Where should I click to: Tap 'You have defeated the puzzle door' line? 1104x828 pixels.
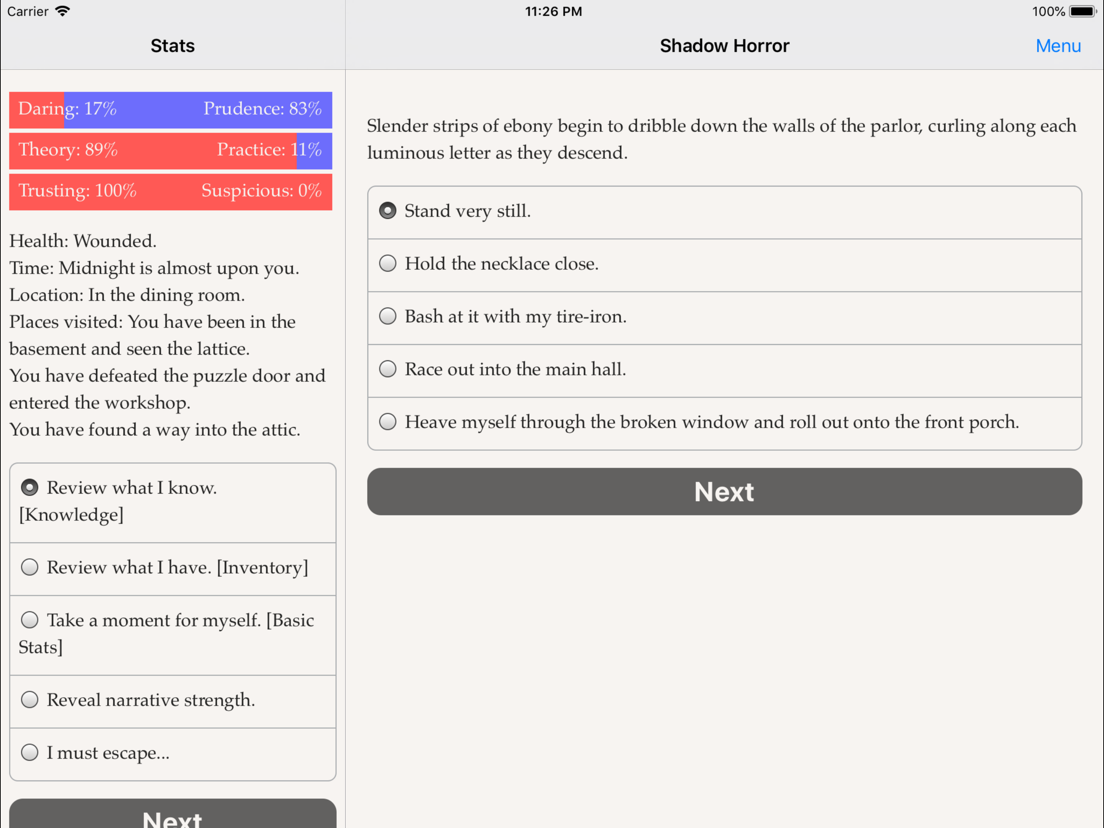167,389
